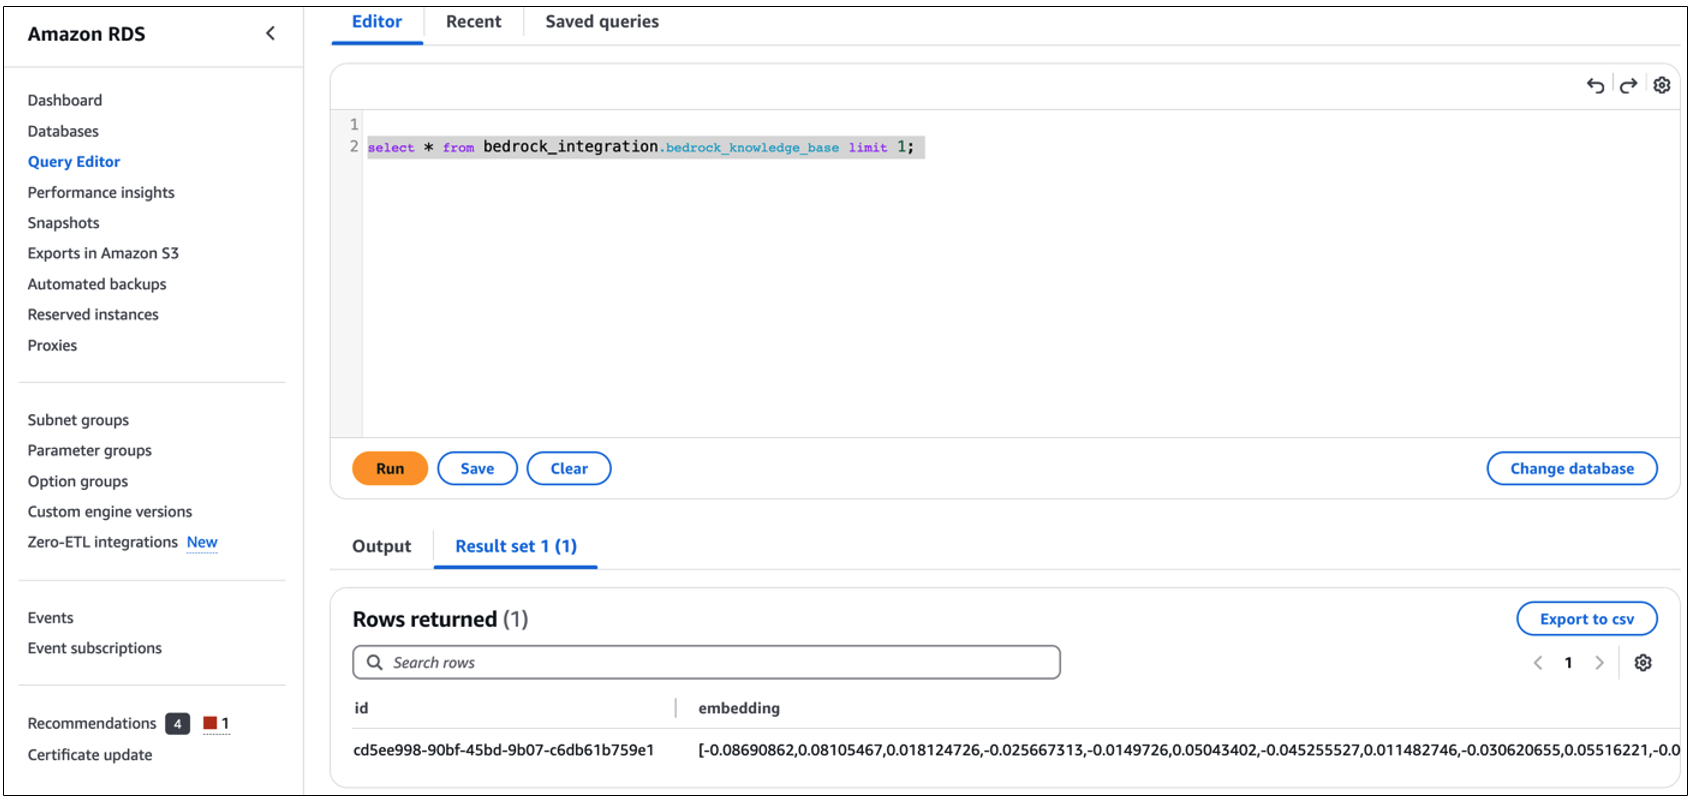Open query editor settings gear
This screenshot has height=803, width=1694.
click(1662, 86)
